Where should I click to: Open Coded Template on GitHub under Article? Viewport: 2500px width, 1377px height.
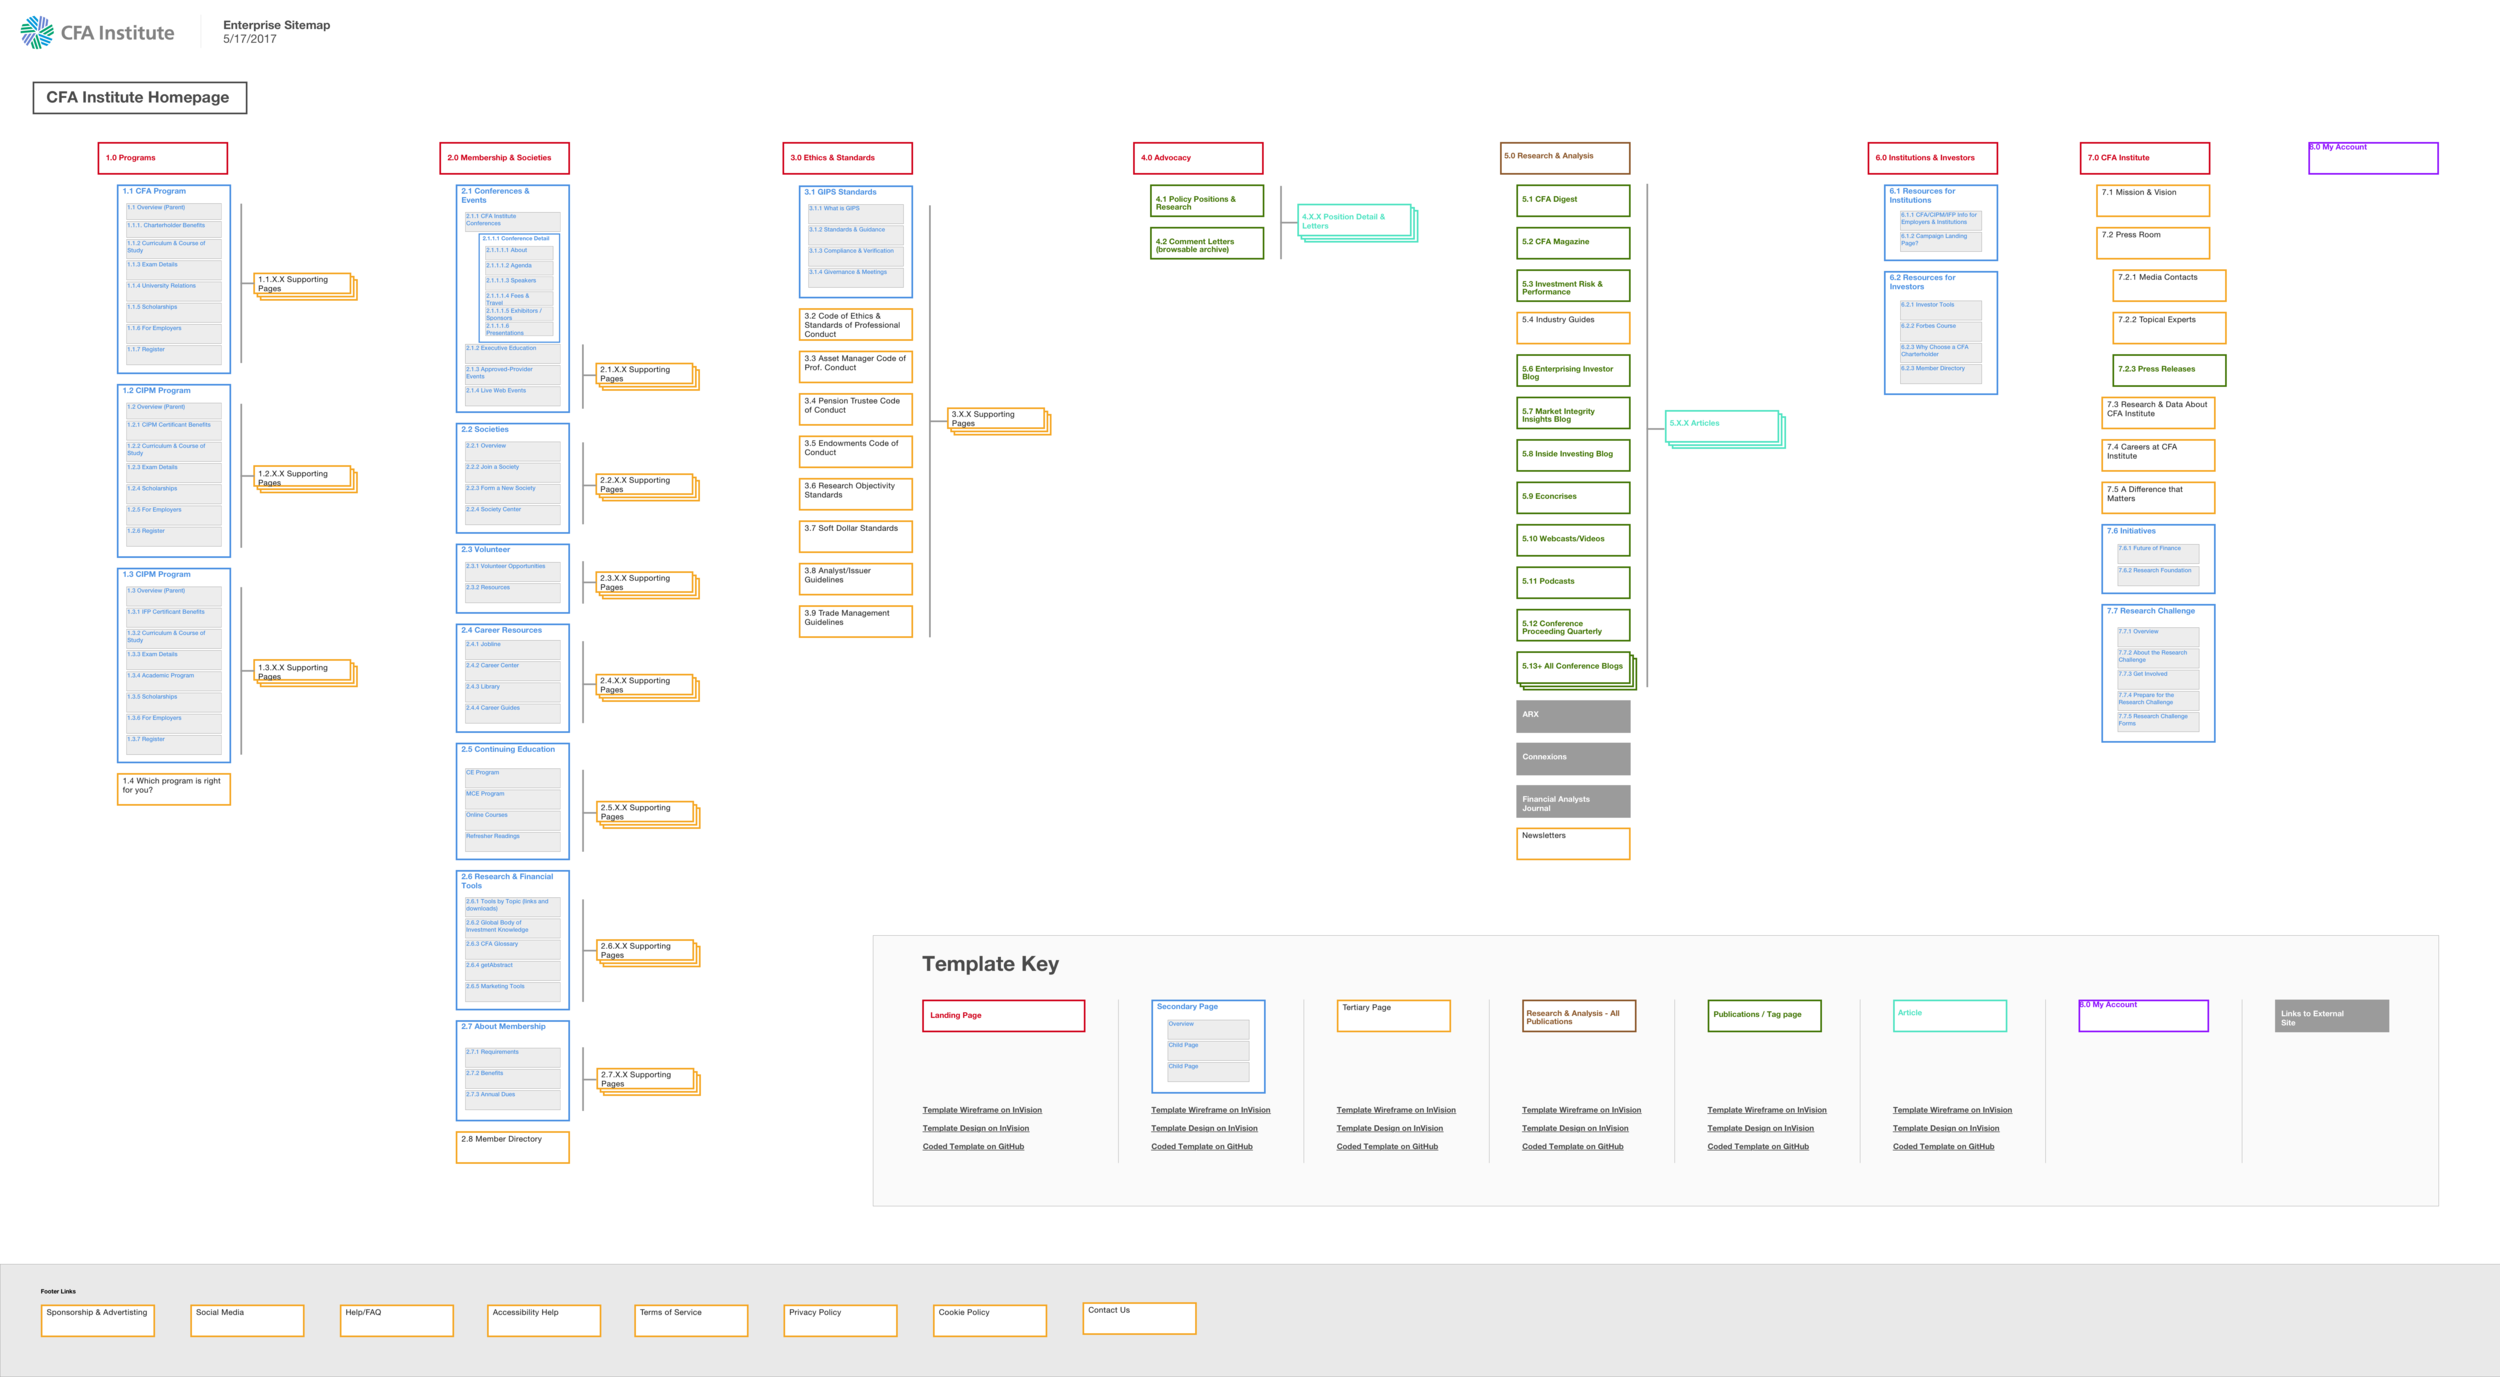[x=1943, y=1147]
